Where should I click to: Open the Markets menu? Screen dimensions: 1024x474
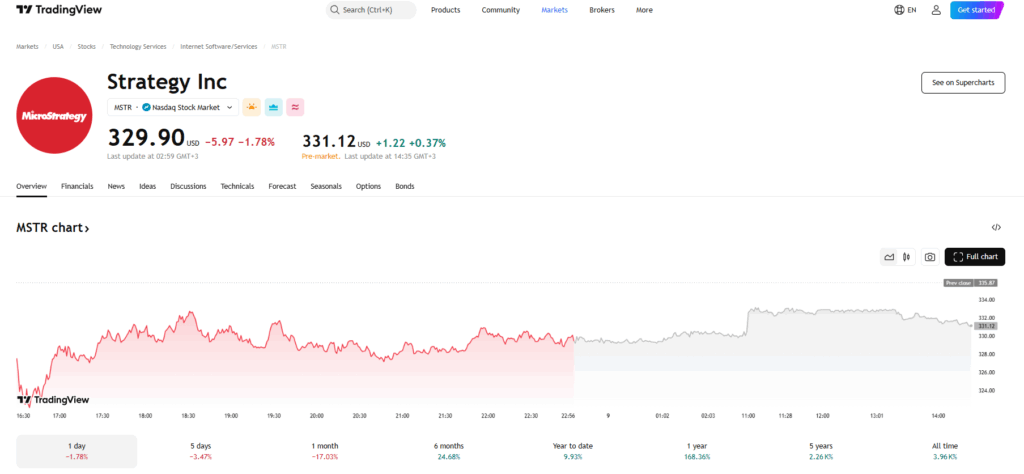coord(554,10)
